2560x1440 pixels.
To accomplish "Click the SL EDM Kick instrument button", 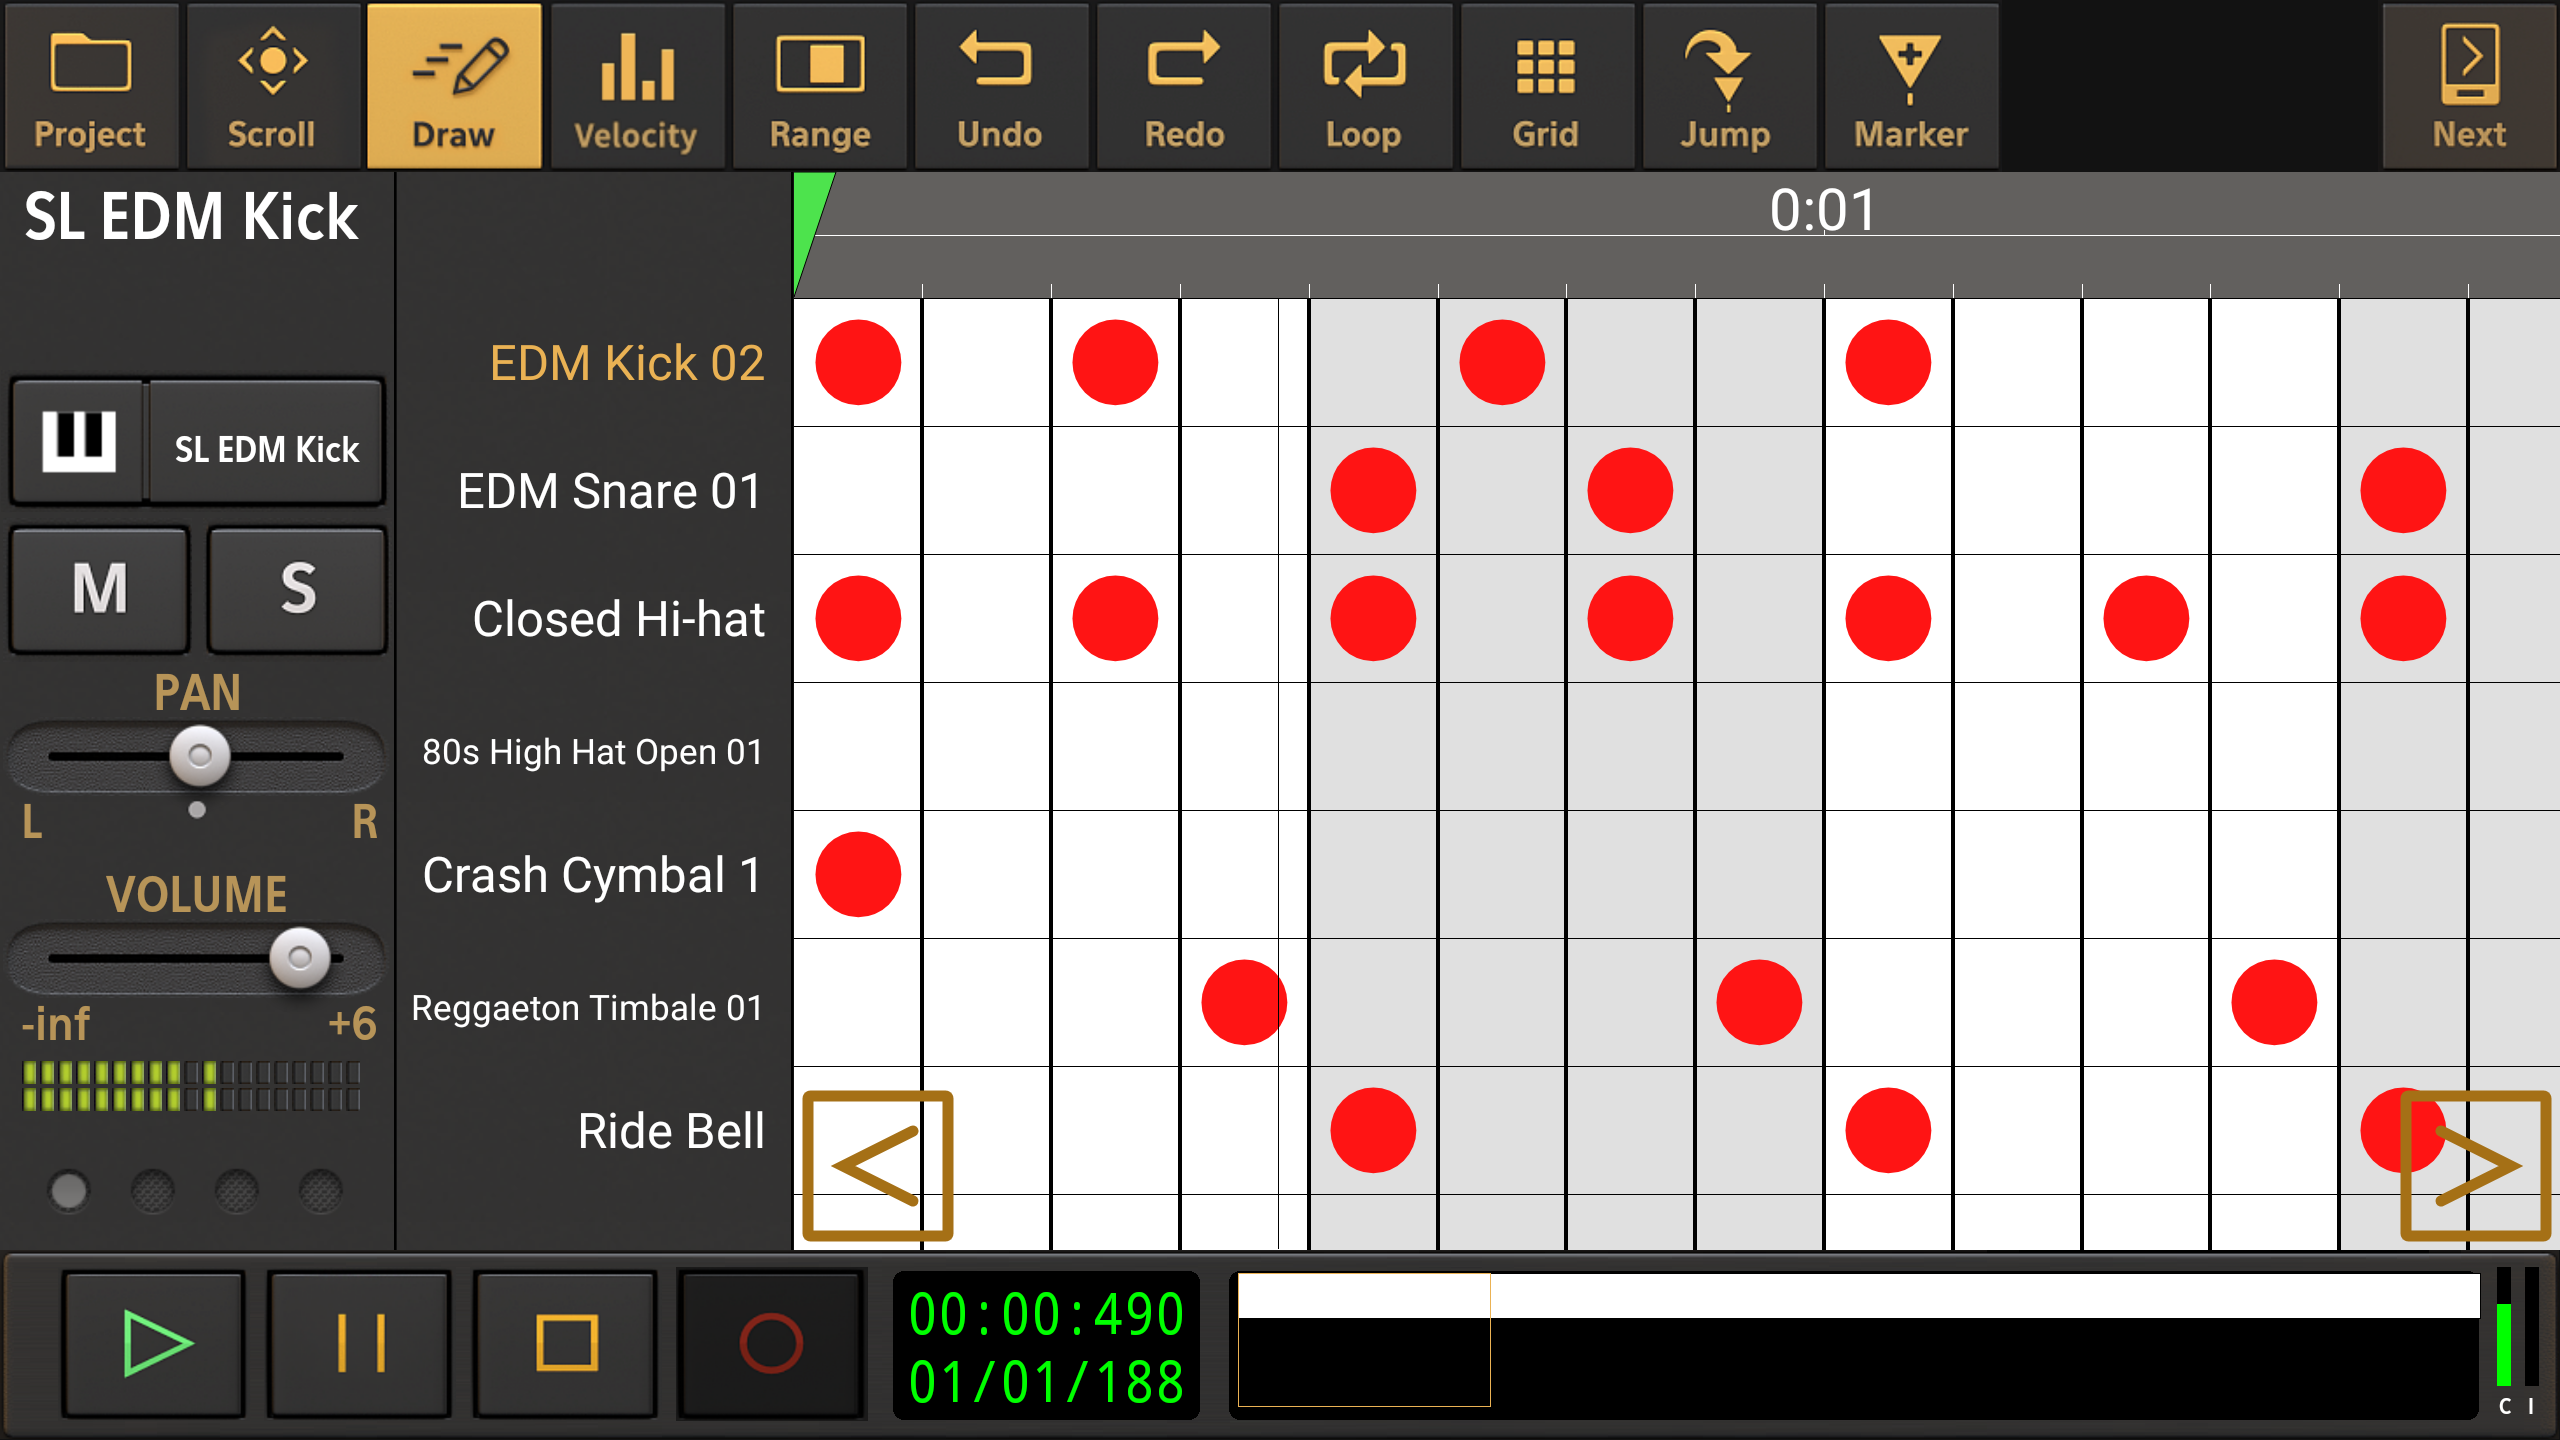I will (266, 441).
